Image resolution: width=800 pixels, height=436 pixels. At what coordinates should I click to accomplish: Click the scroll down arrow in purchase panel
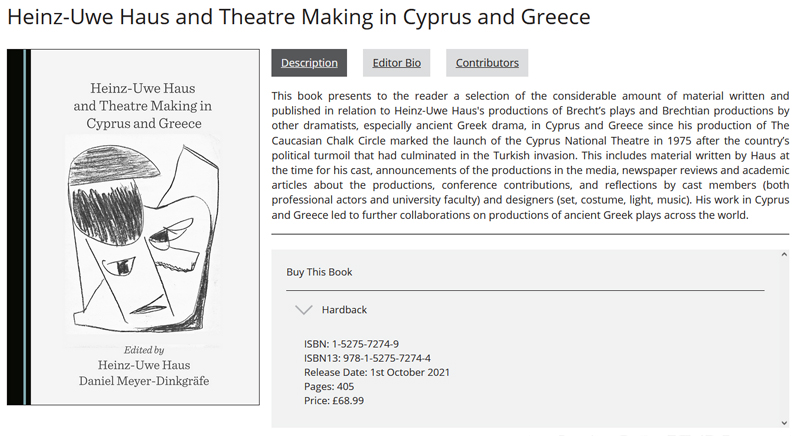(x=784, y=423)
